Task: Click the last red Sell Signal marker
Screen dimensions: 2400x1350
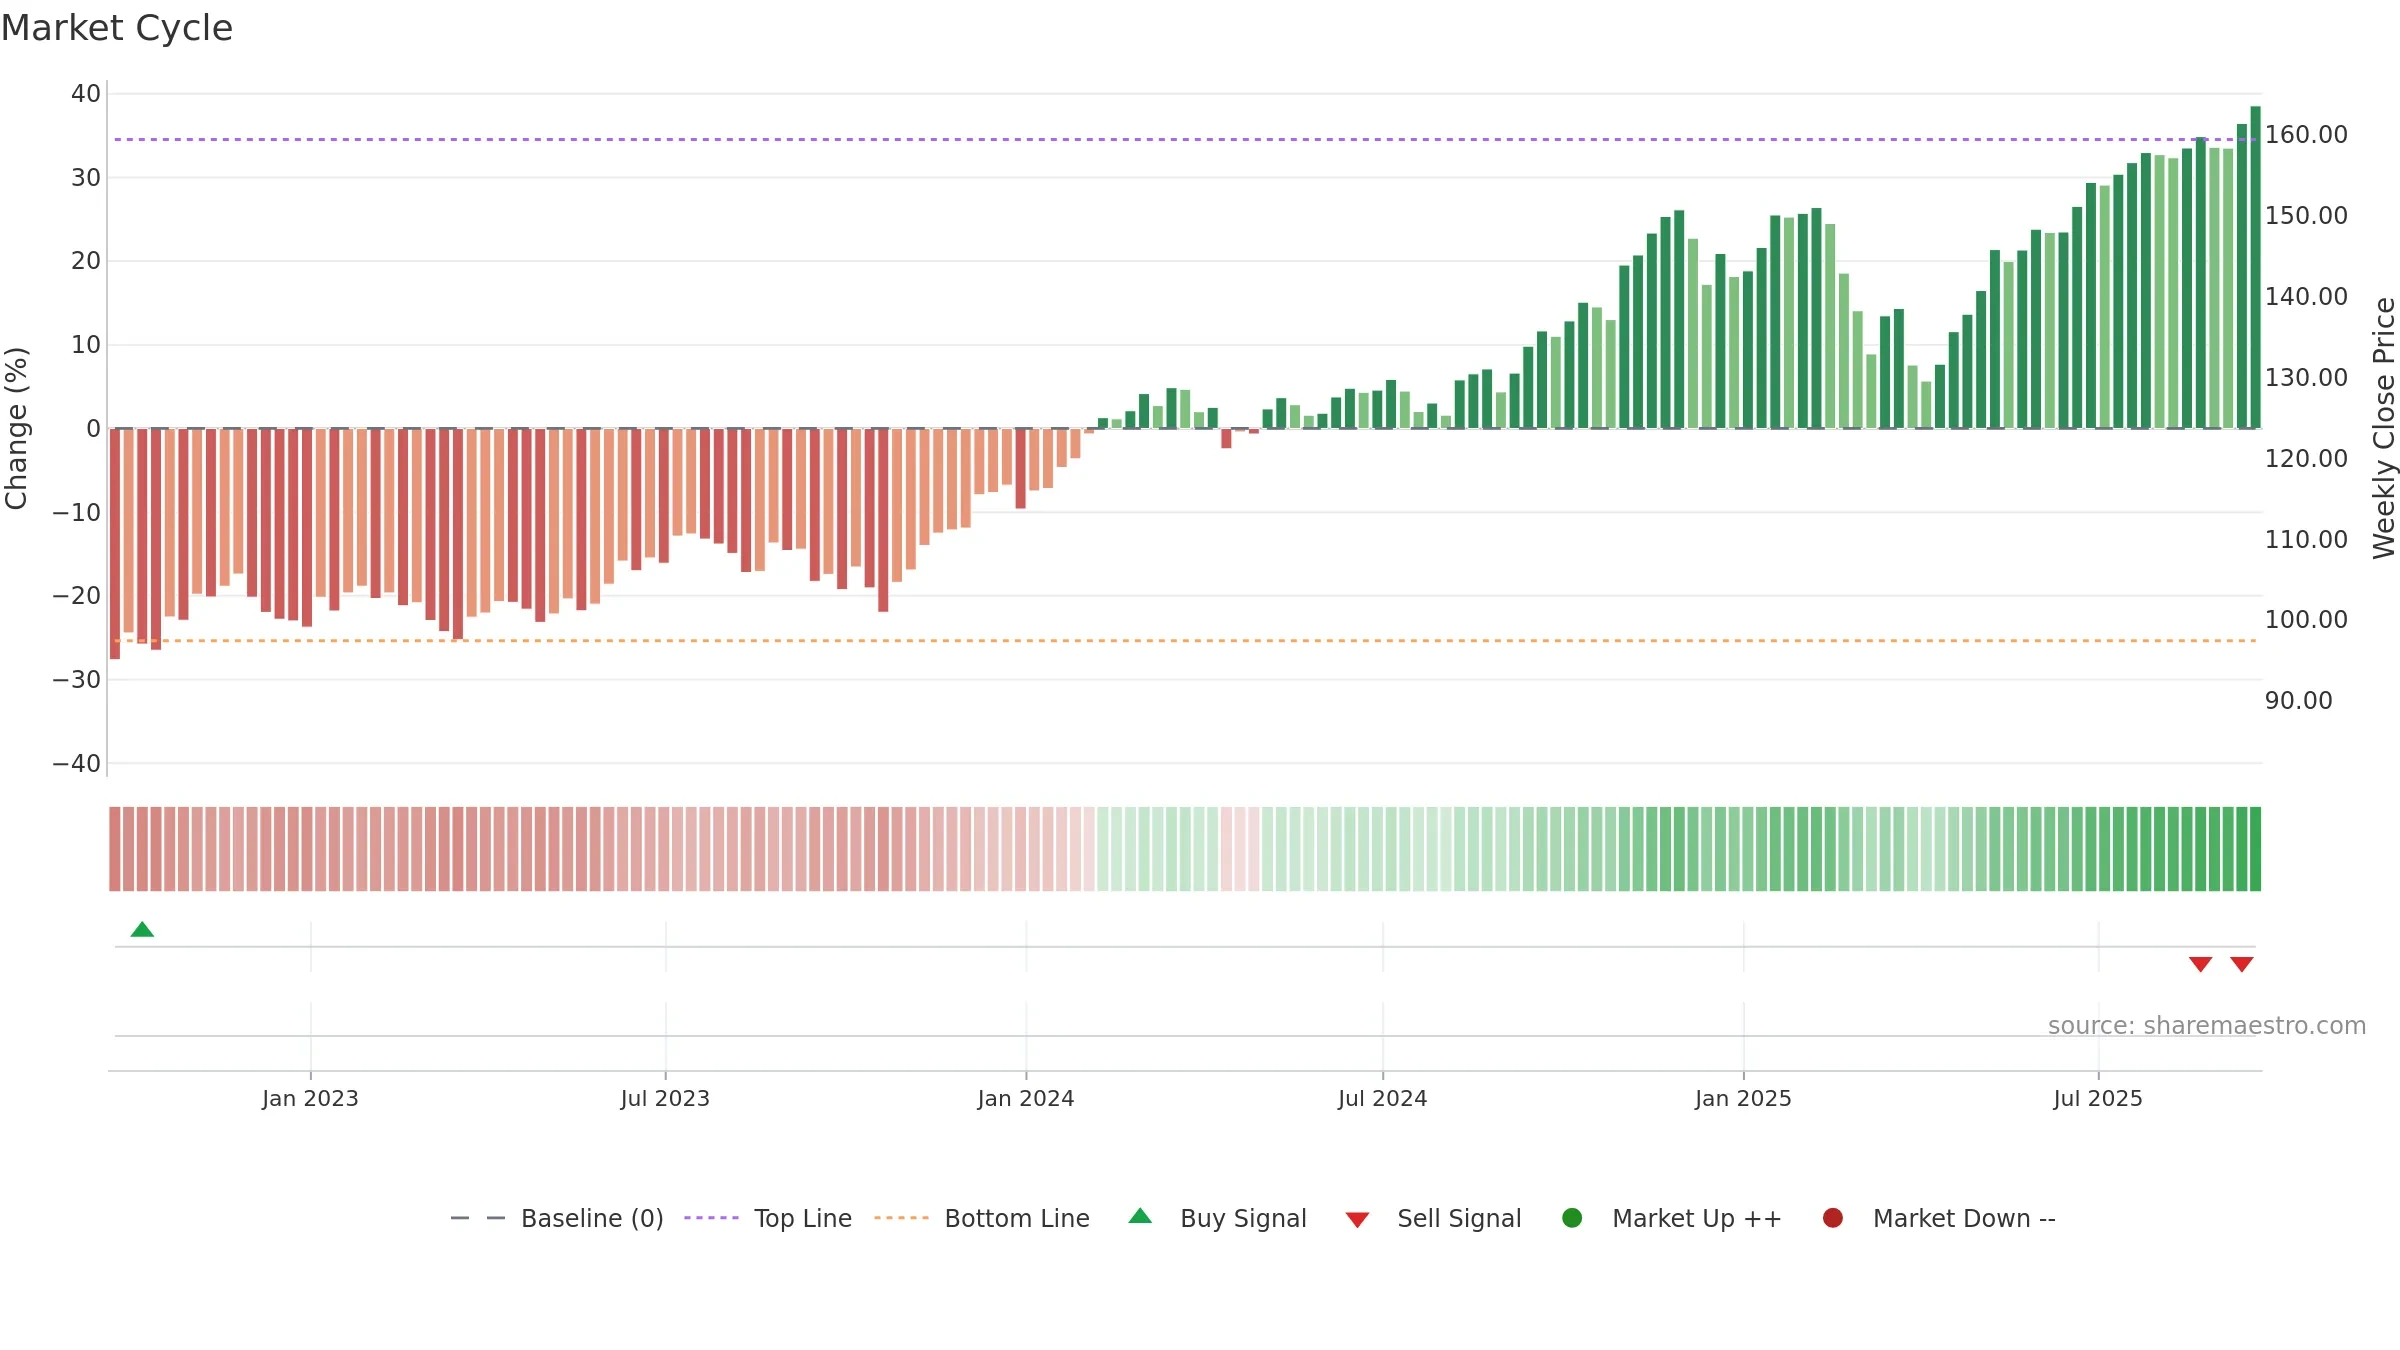Action: [x=2241, y=964]
